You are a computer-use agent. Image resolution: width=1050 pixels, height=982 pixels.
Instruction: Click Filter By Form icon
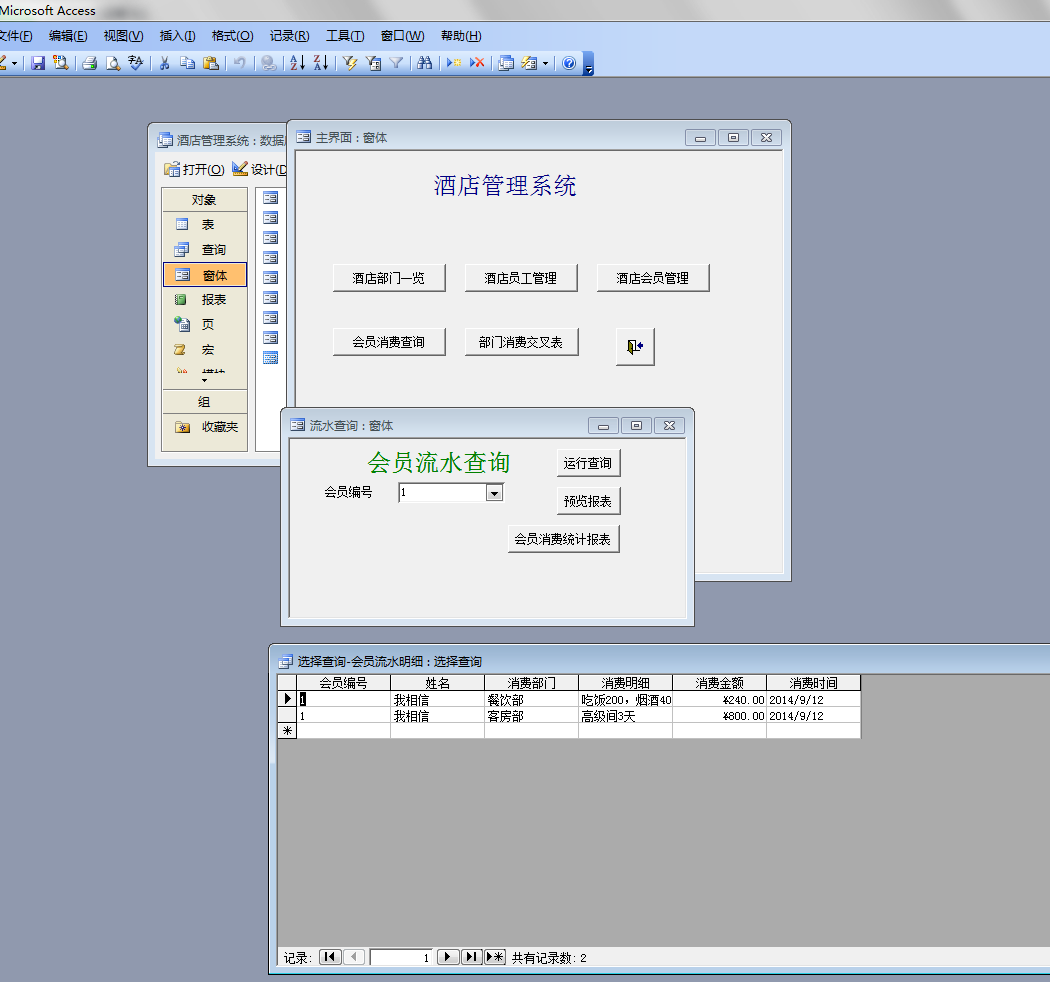pyautogui.click(x=373, y=63)
